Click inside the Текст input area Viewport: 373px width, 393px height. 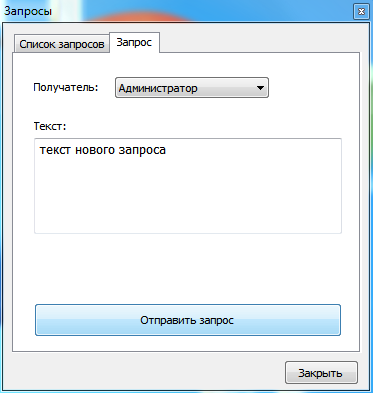pos(188,186)
